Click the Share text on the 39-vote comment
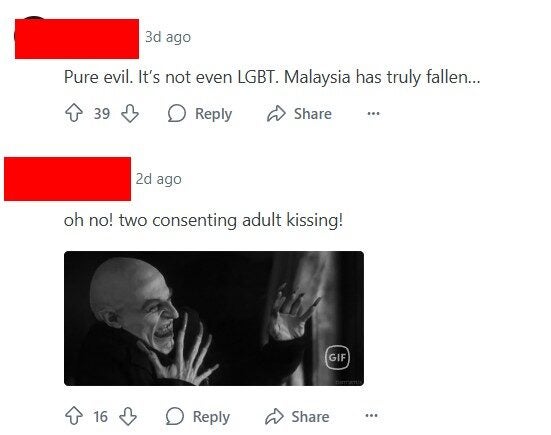The width and height of the screenshot is (551, 435). [x=312, y=114]
